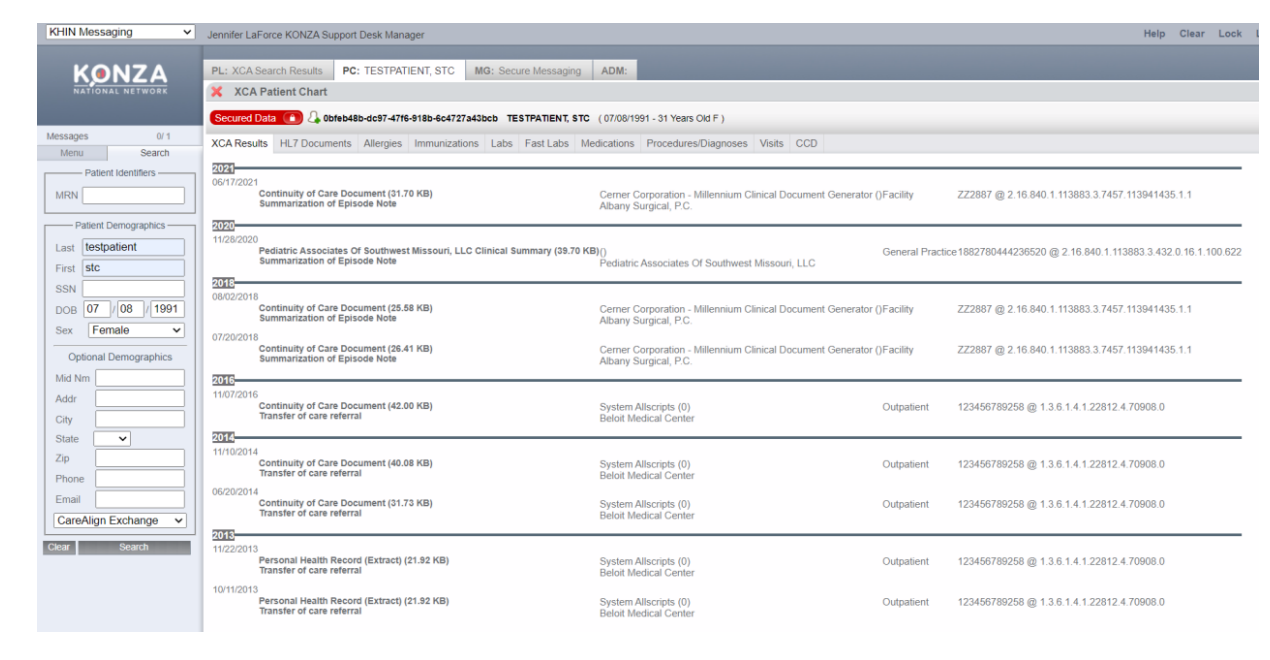Open Continuity of Care Document (25.58 KB)
The height and width of the screenshot is (660, 1270).
345,308
